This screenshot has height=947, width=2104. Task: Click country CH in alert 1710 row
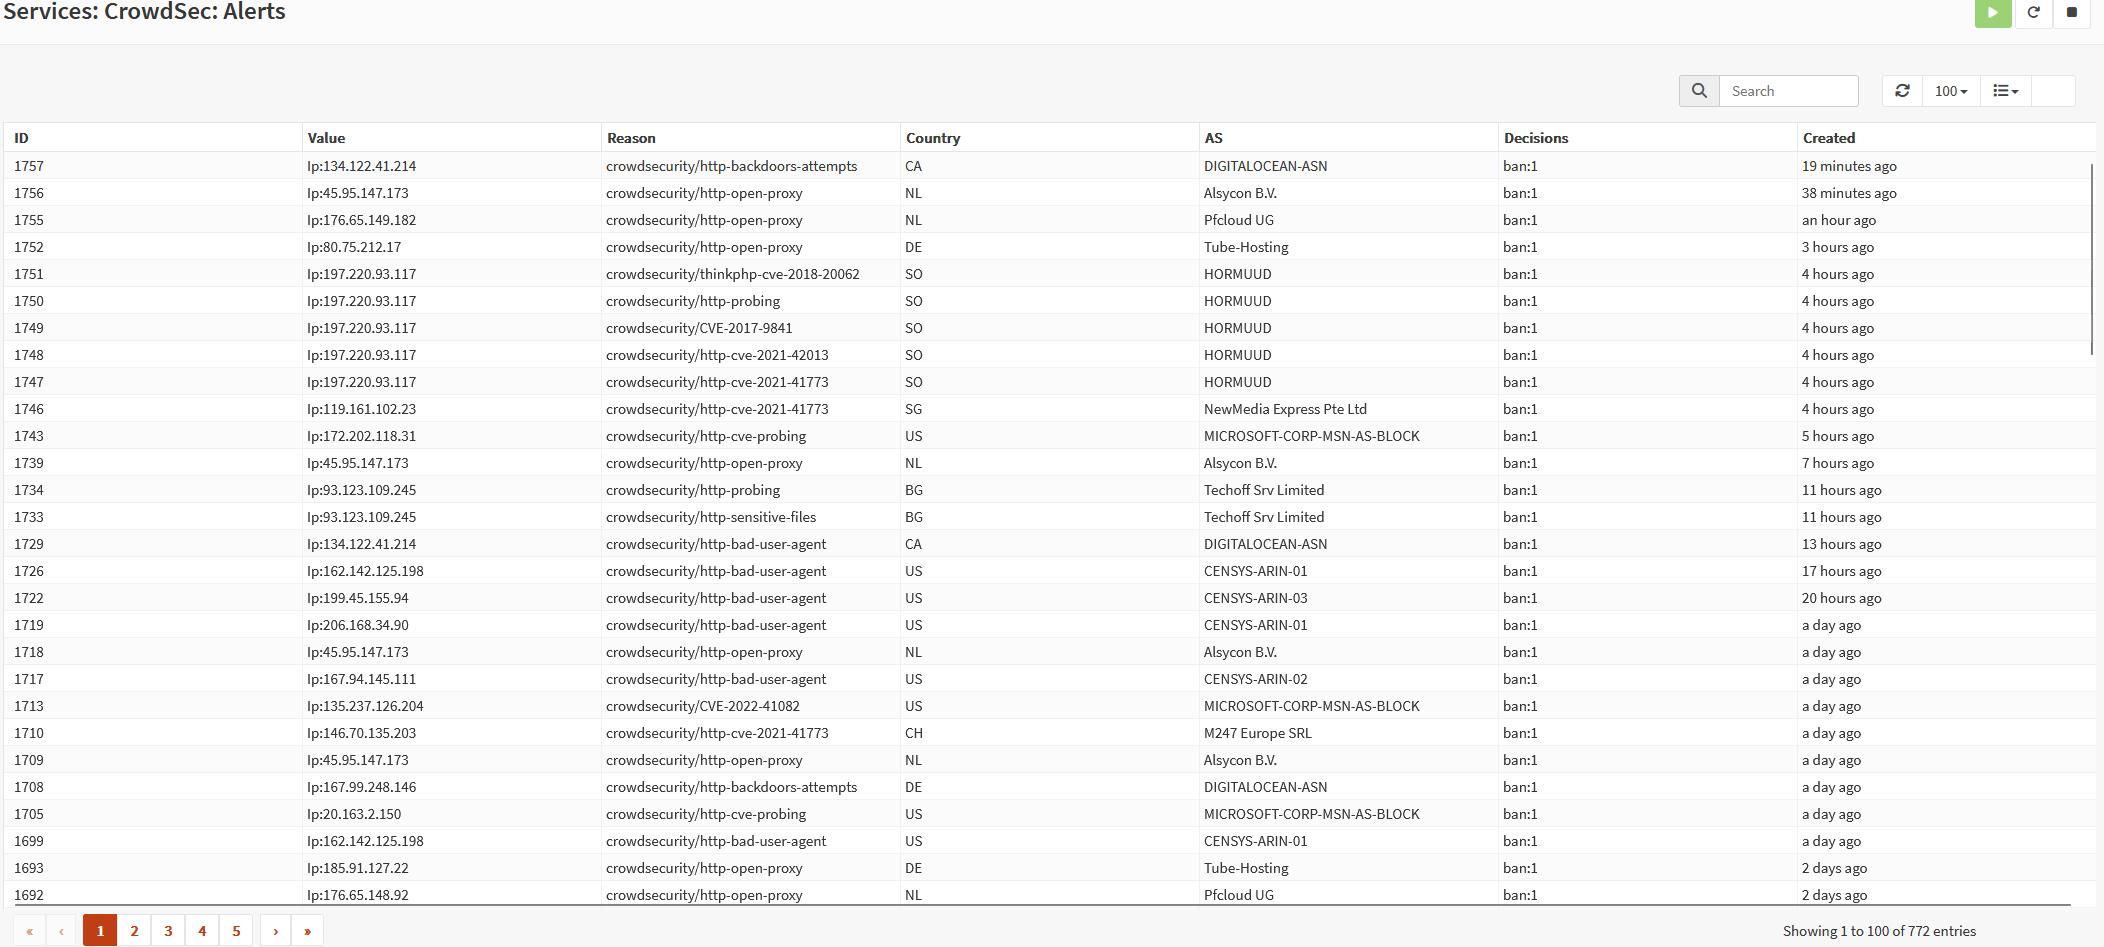(914, 733)
